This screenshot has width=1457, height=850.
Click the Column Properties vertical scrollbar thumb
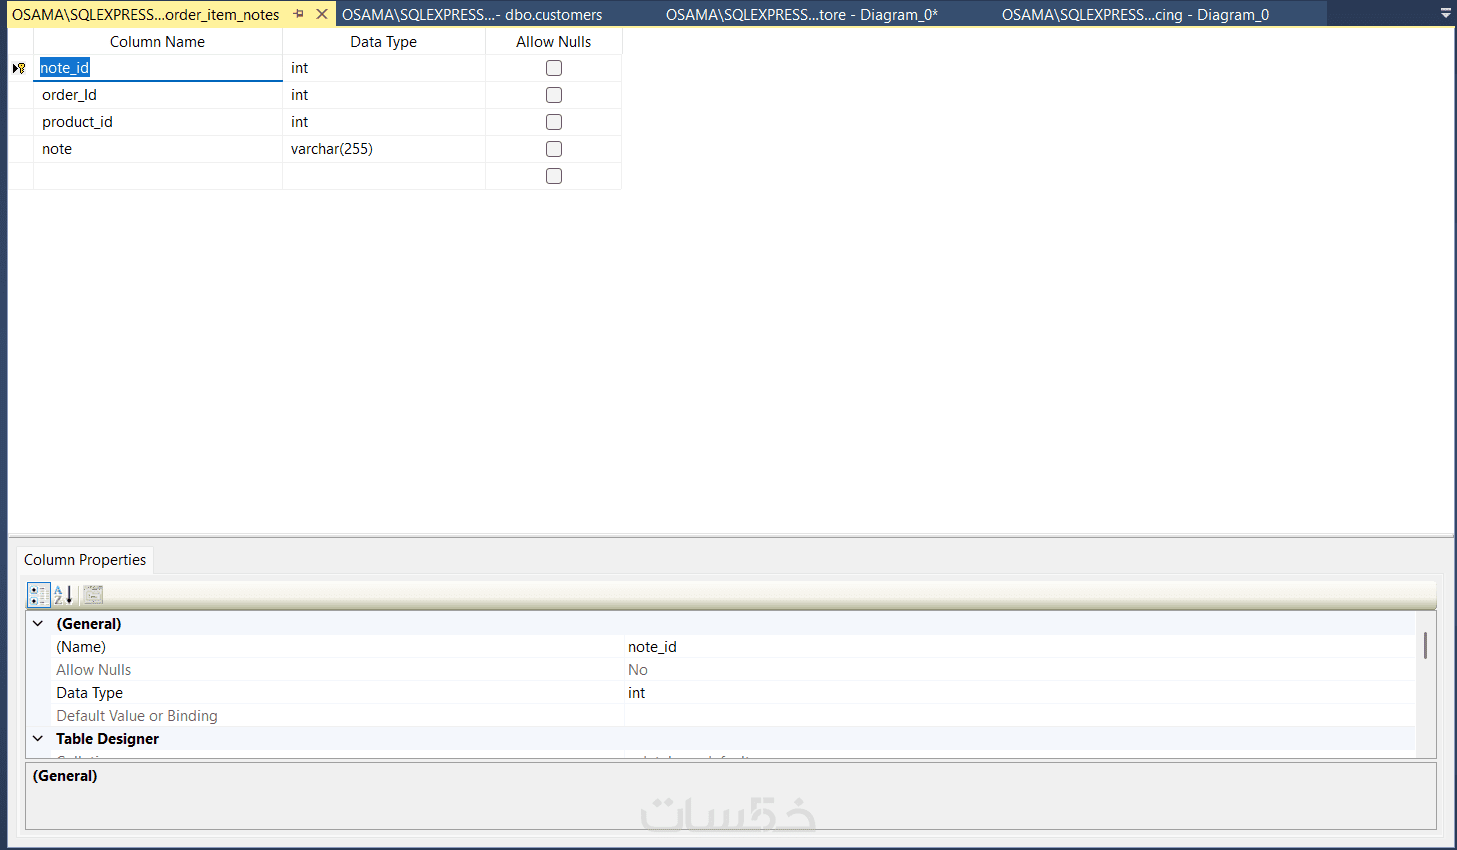(x=1425, y=645)
